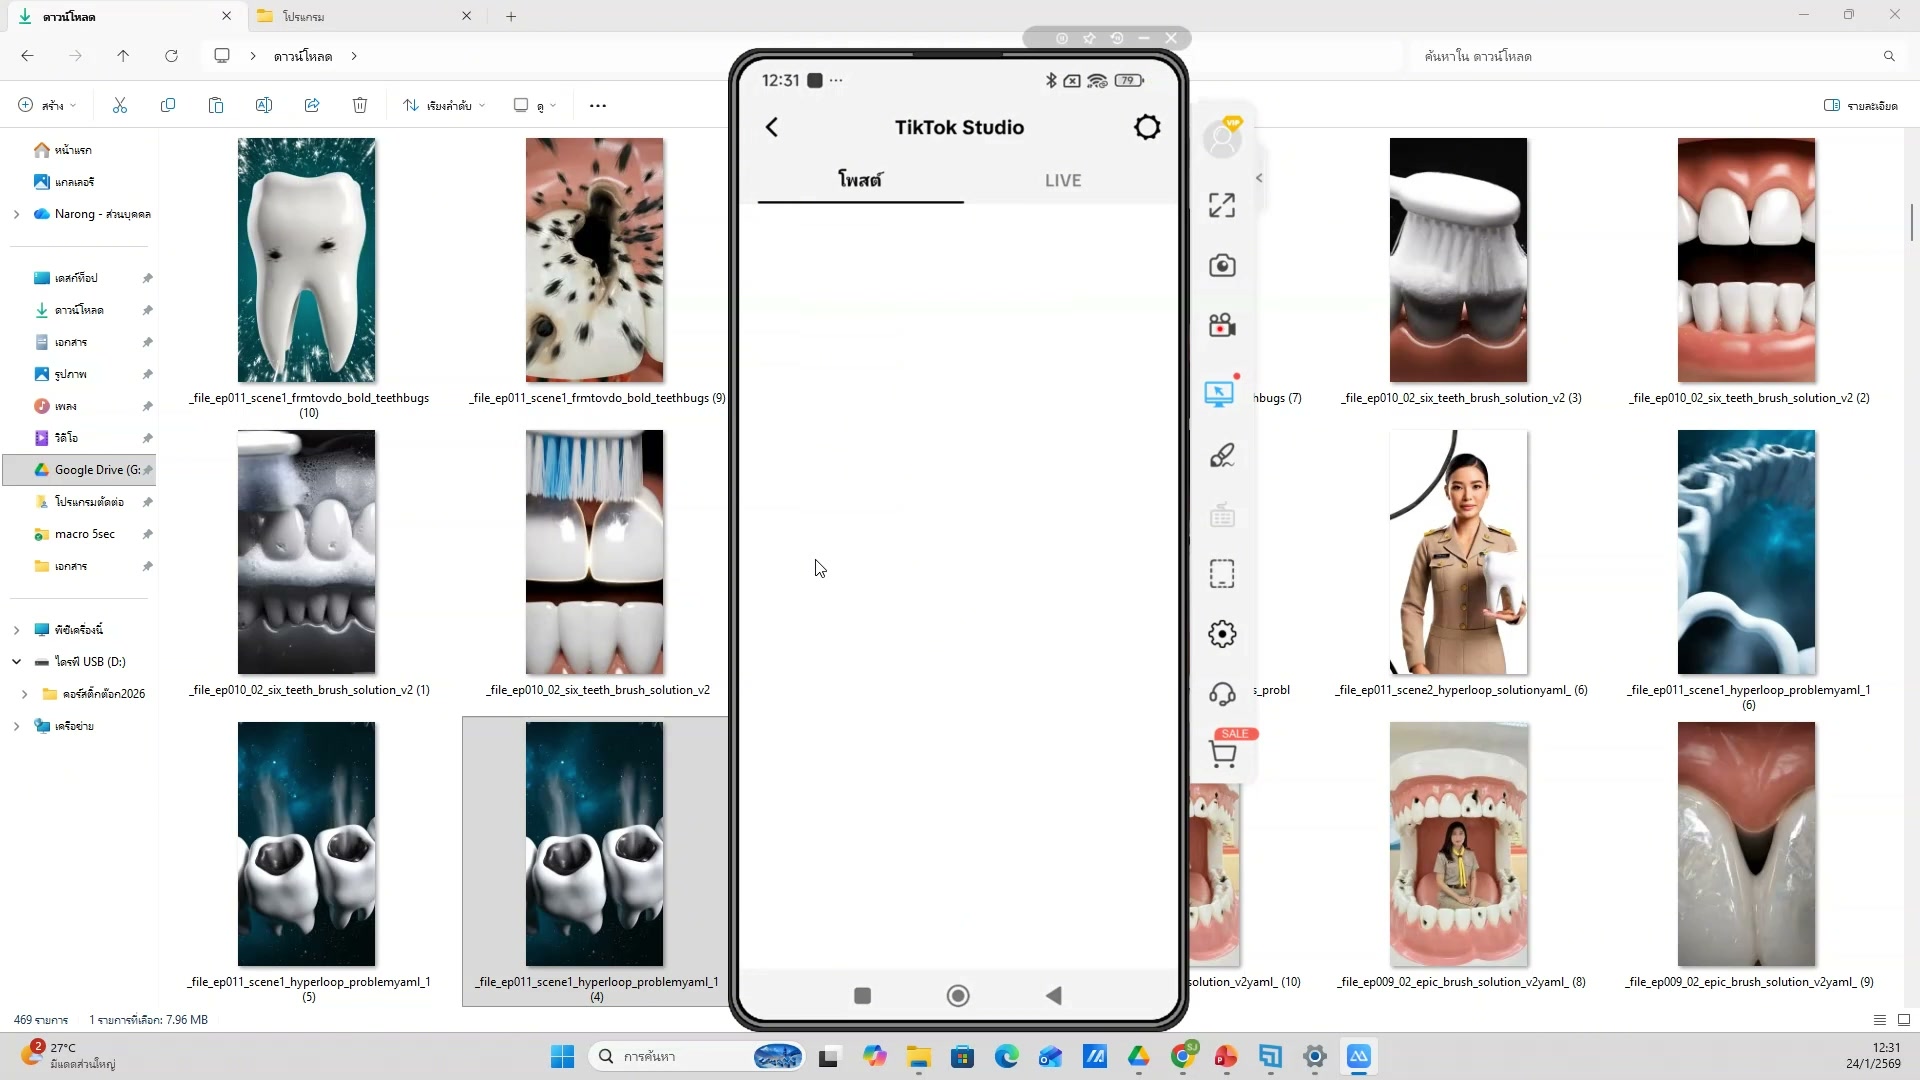This screenshot has width=1920, height=1080.
Task: Open the whiteboard brush tool
Action: pyautogui.click(x=1222, y=456)
